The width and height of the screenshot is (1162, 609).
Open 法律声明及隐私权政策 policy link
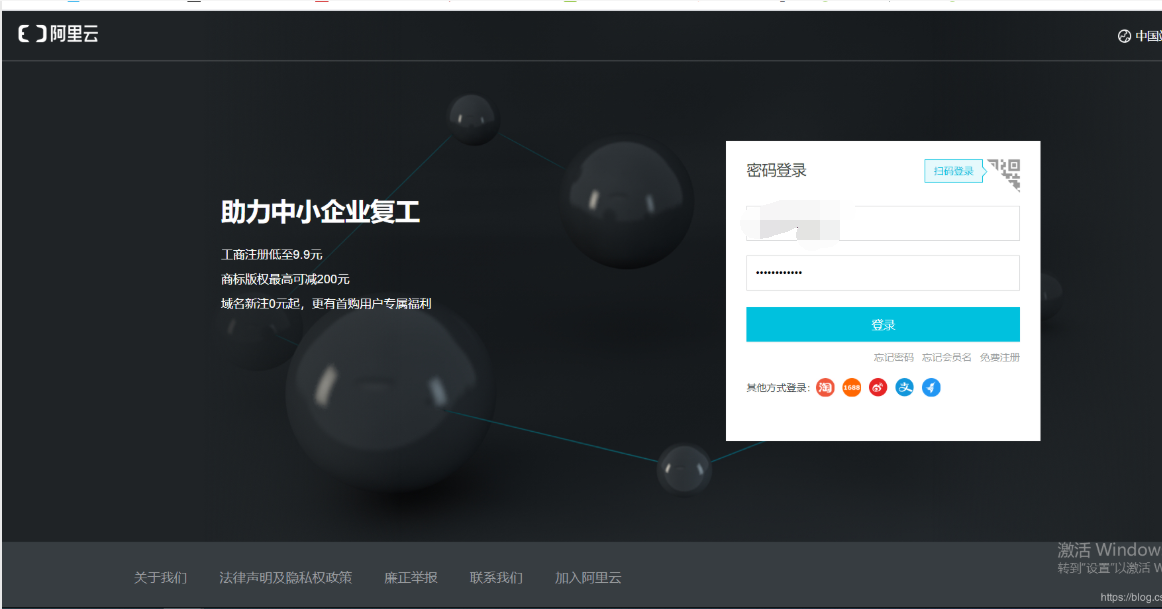284,577
